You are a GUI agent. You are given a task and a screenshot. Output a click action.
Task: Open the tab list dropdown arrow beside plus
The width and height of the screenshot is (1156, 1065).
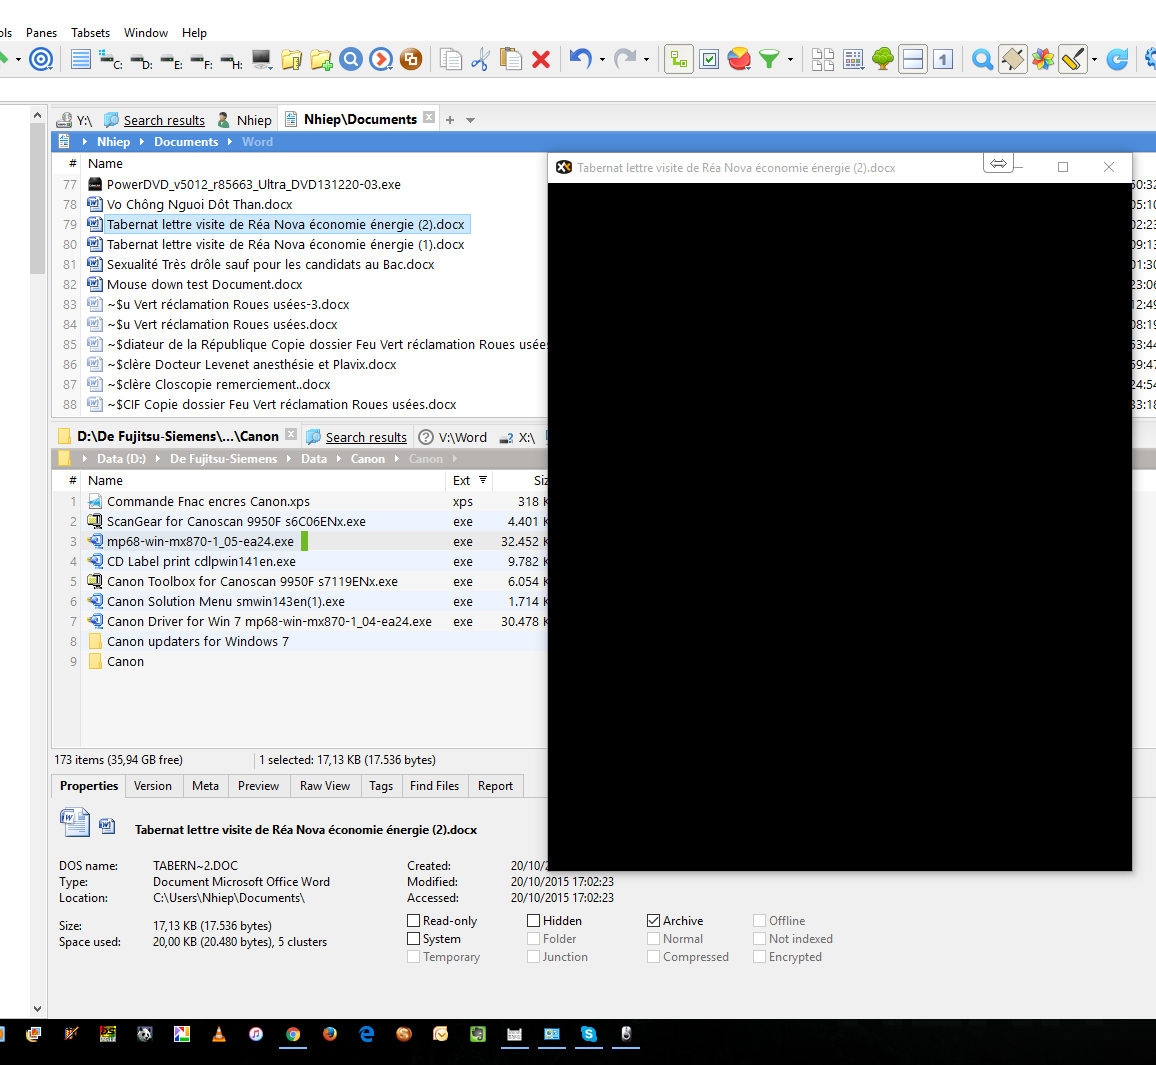(471, 120)
